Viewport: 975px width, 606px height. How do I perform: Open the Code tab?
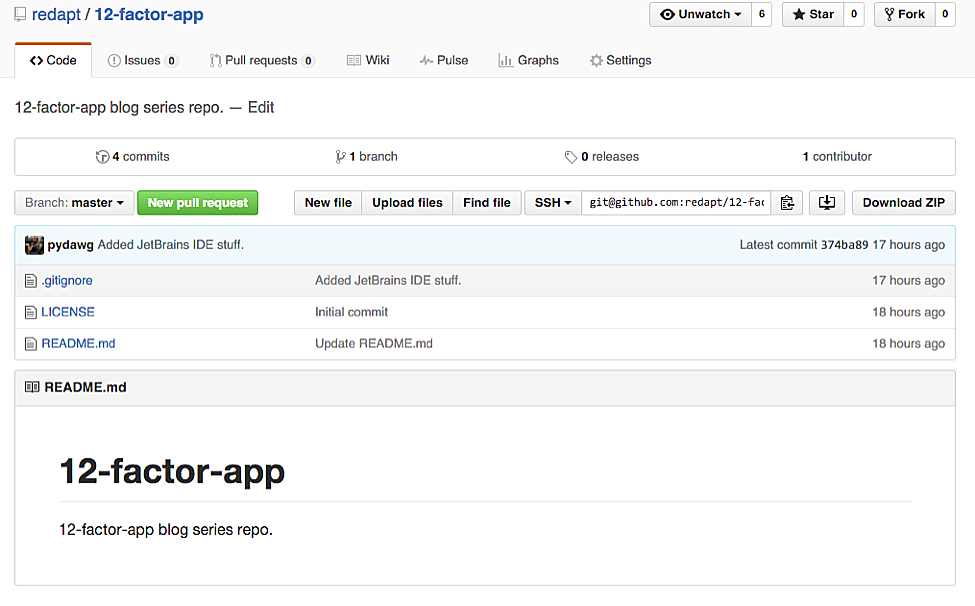click(x=53, y=60)
